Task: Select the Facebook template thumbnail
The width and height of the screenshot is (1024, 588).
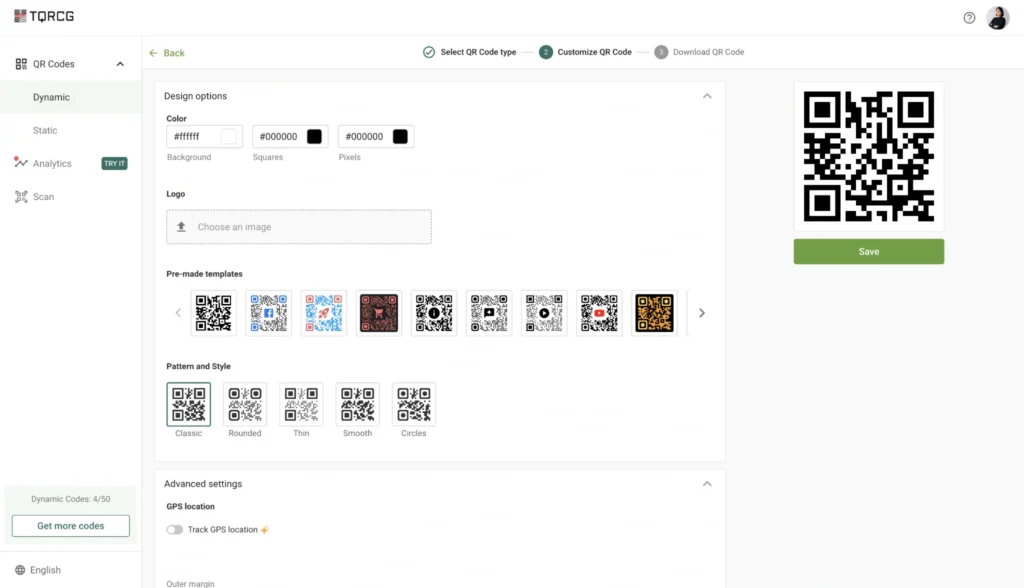Action: 268,312
